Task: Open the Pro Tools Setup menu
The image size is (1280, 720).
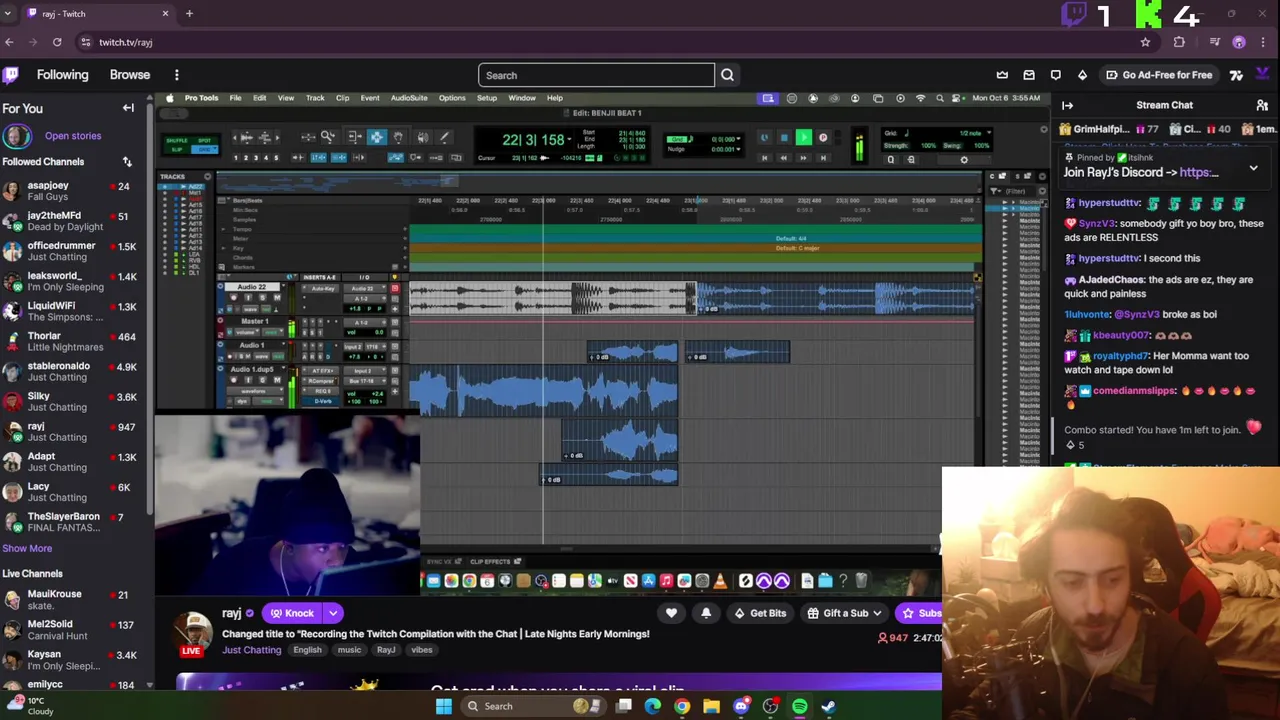Action: click(487, 98)
